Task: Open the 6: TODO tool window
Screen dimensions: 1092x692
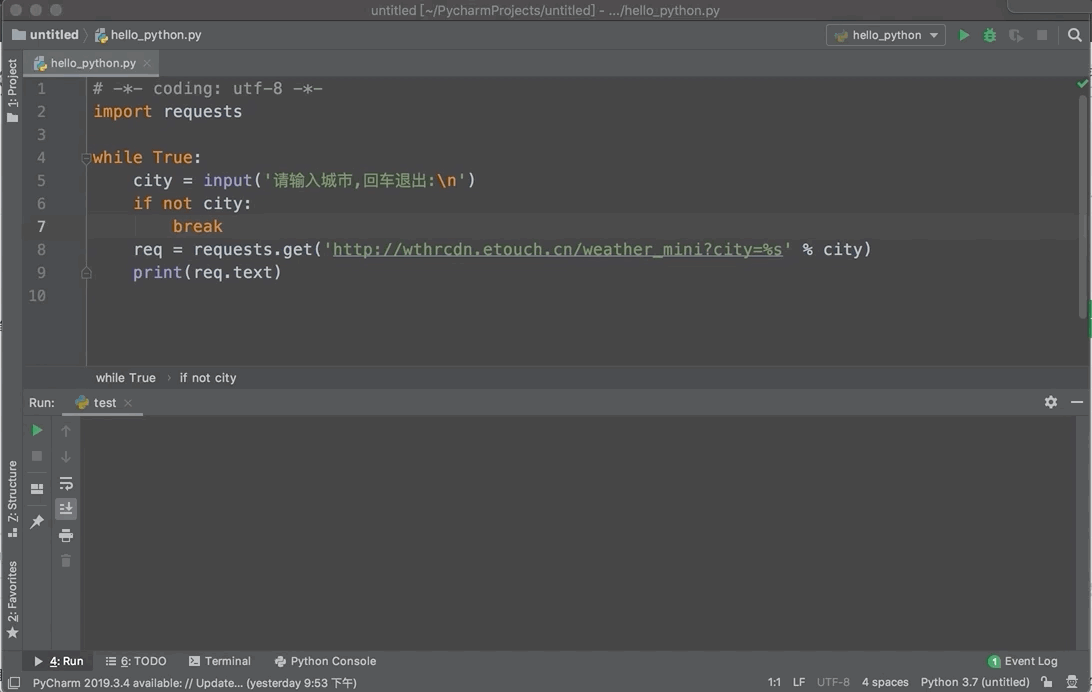Action: [x=136, y=661]
